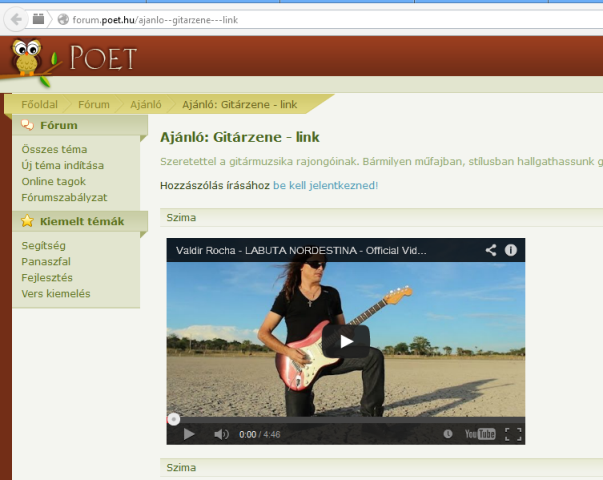The height and width of the screenshot is (480, 603).
Task: Click the small play button in video controls
Action: 188,434
